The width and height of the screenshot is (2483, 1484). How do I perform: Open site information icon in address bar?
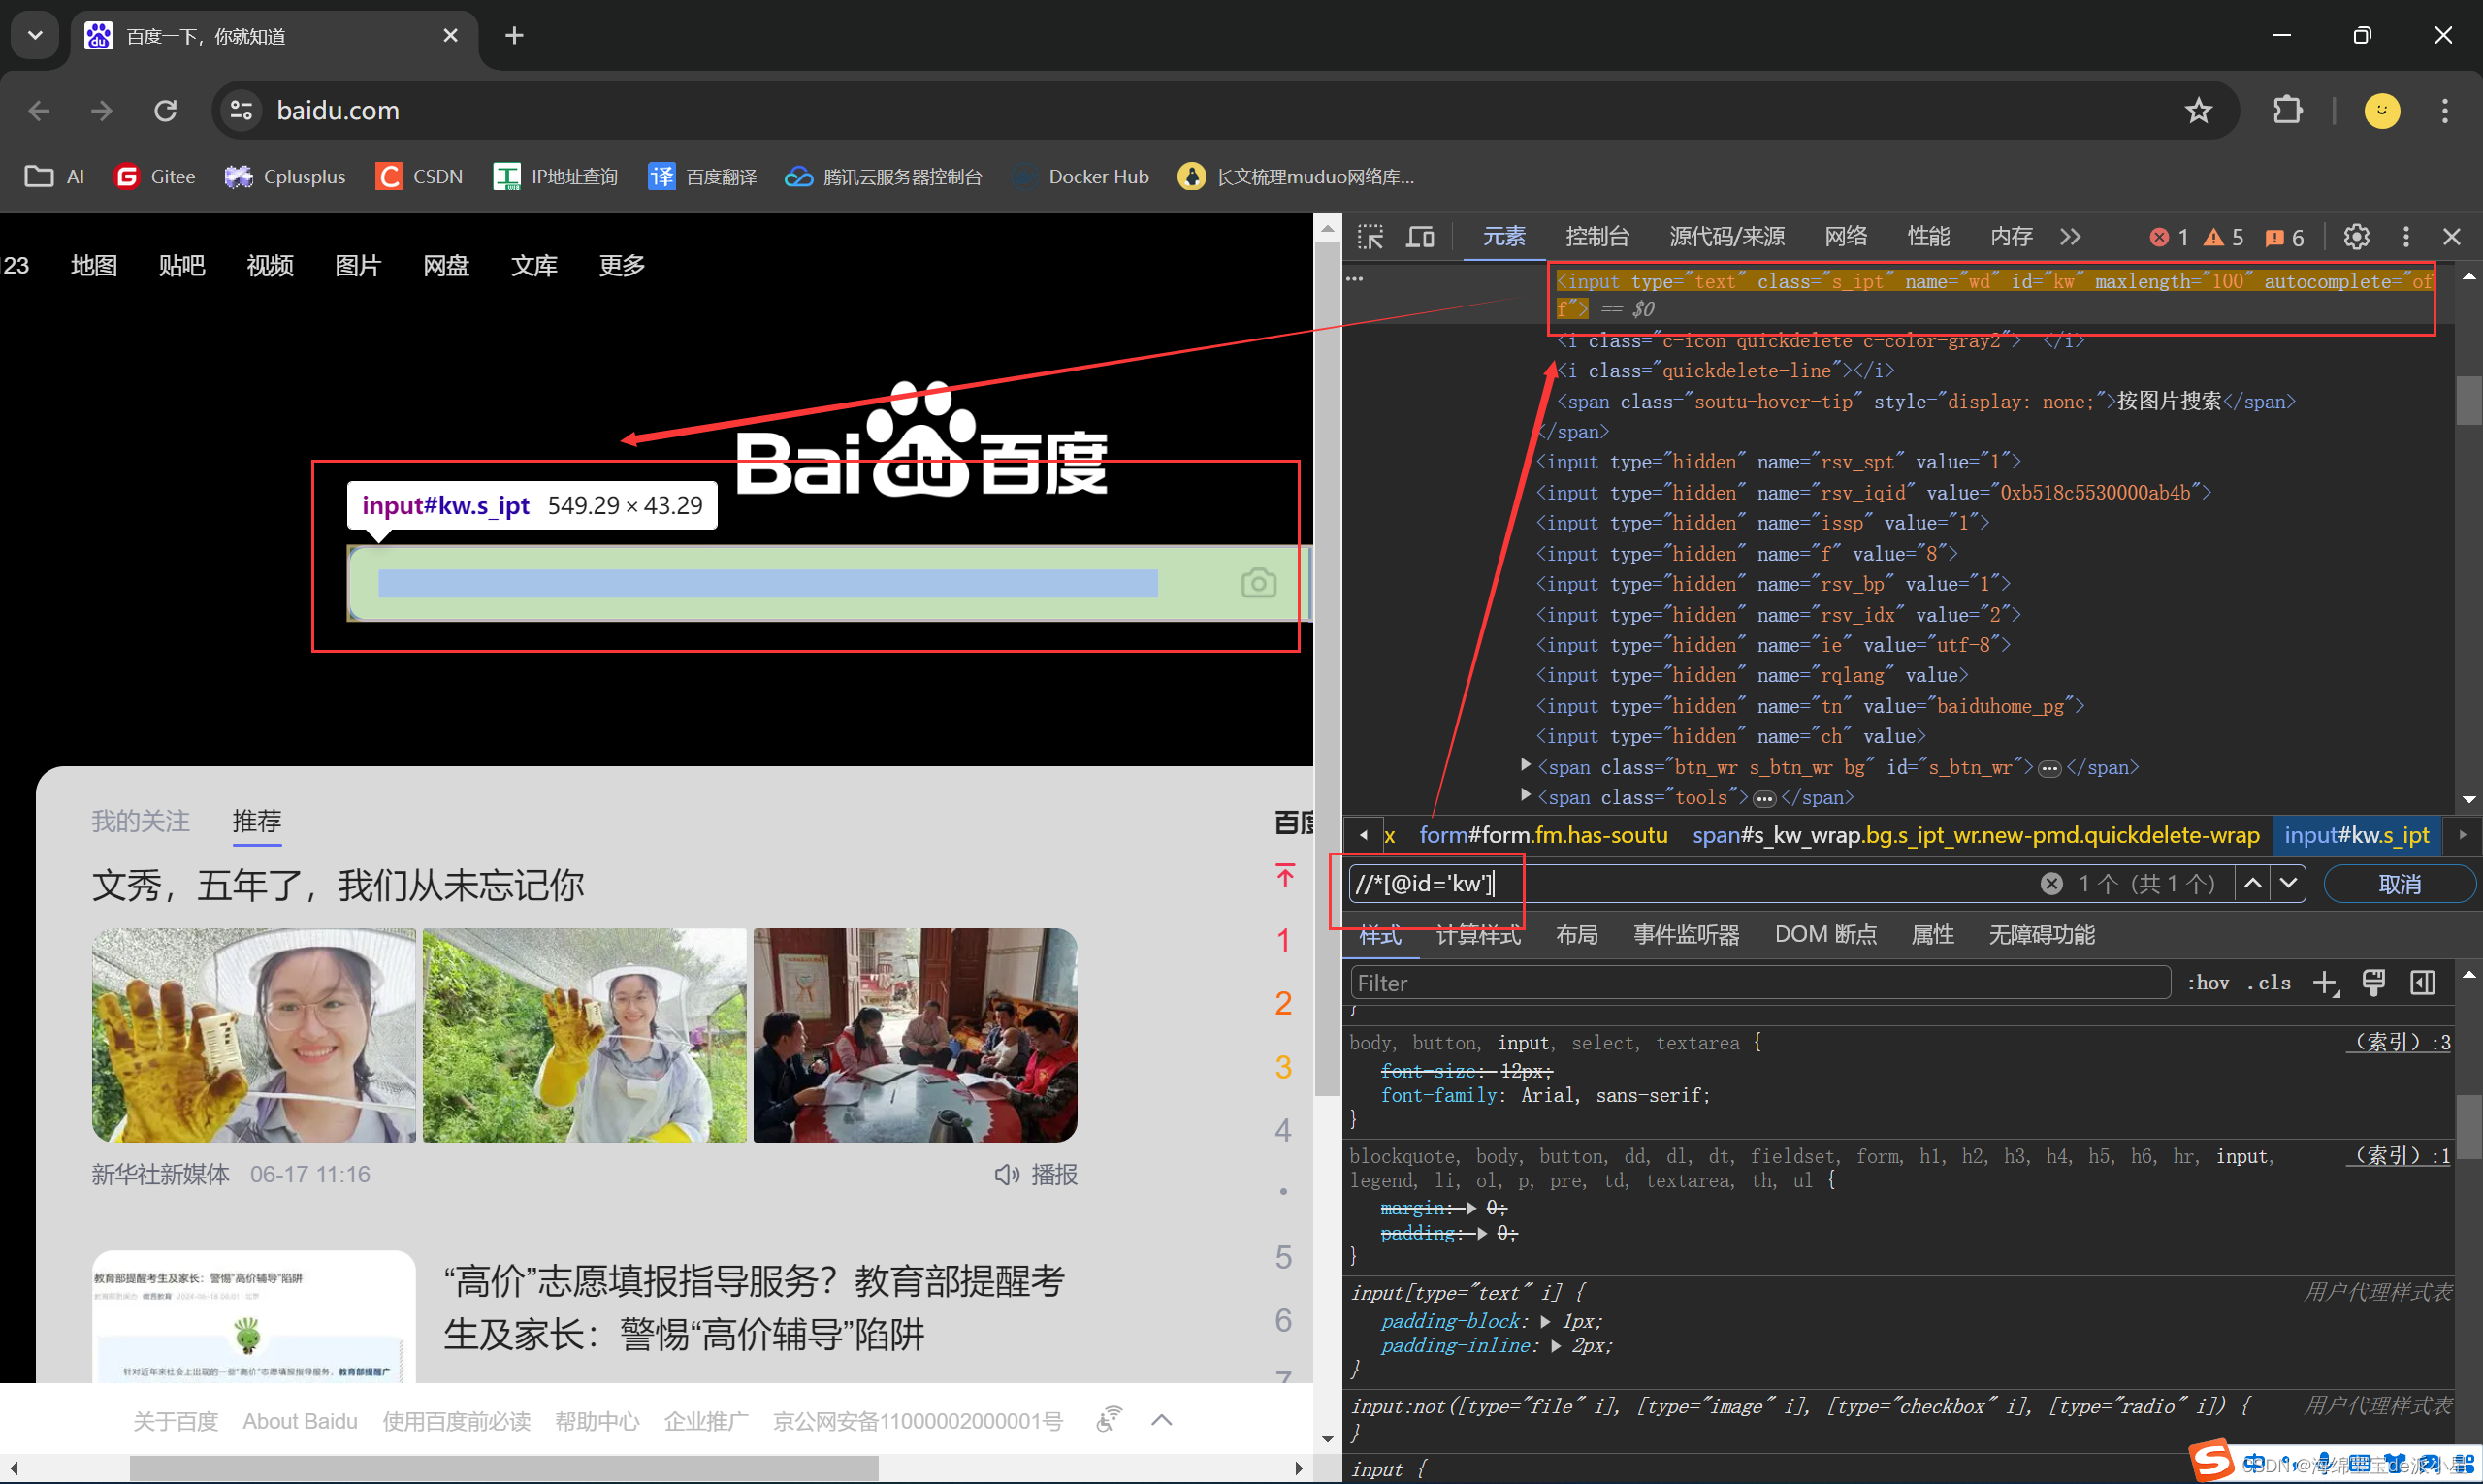point(241,110)
